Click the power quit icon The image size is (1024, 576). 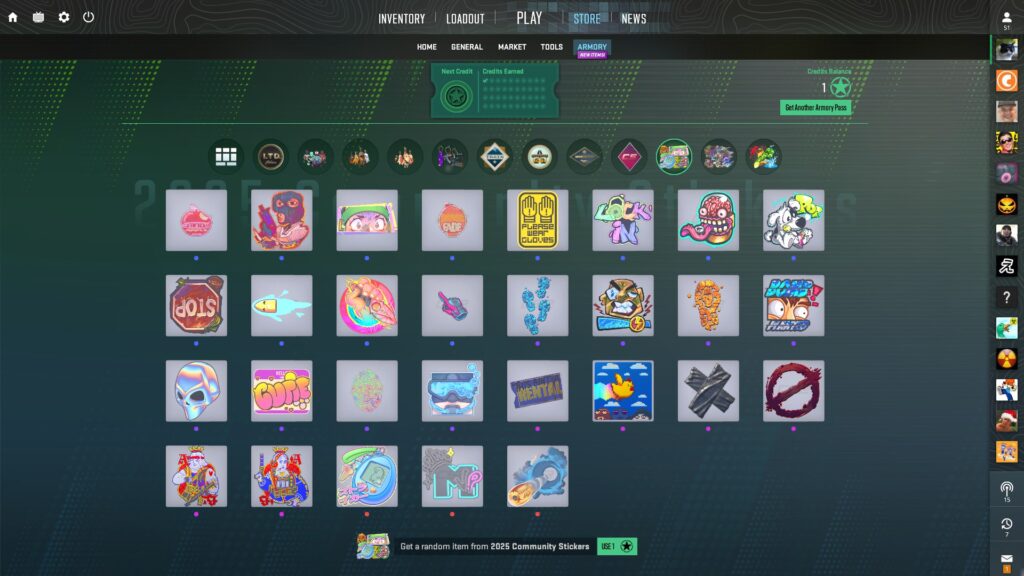[88, 17]
